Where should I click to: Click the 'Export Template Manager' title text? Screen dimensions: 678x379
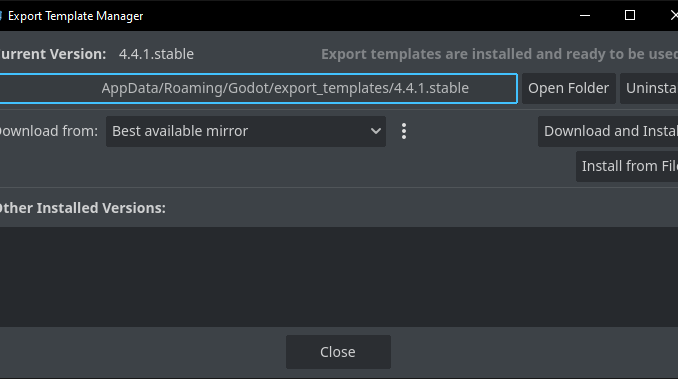[76, 16]
